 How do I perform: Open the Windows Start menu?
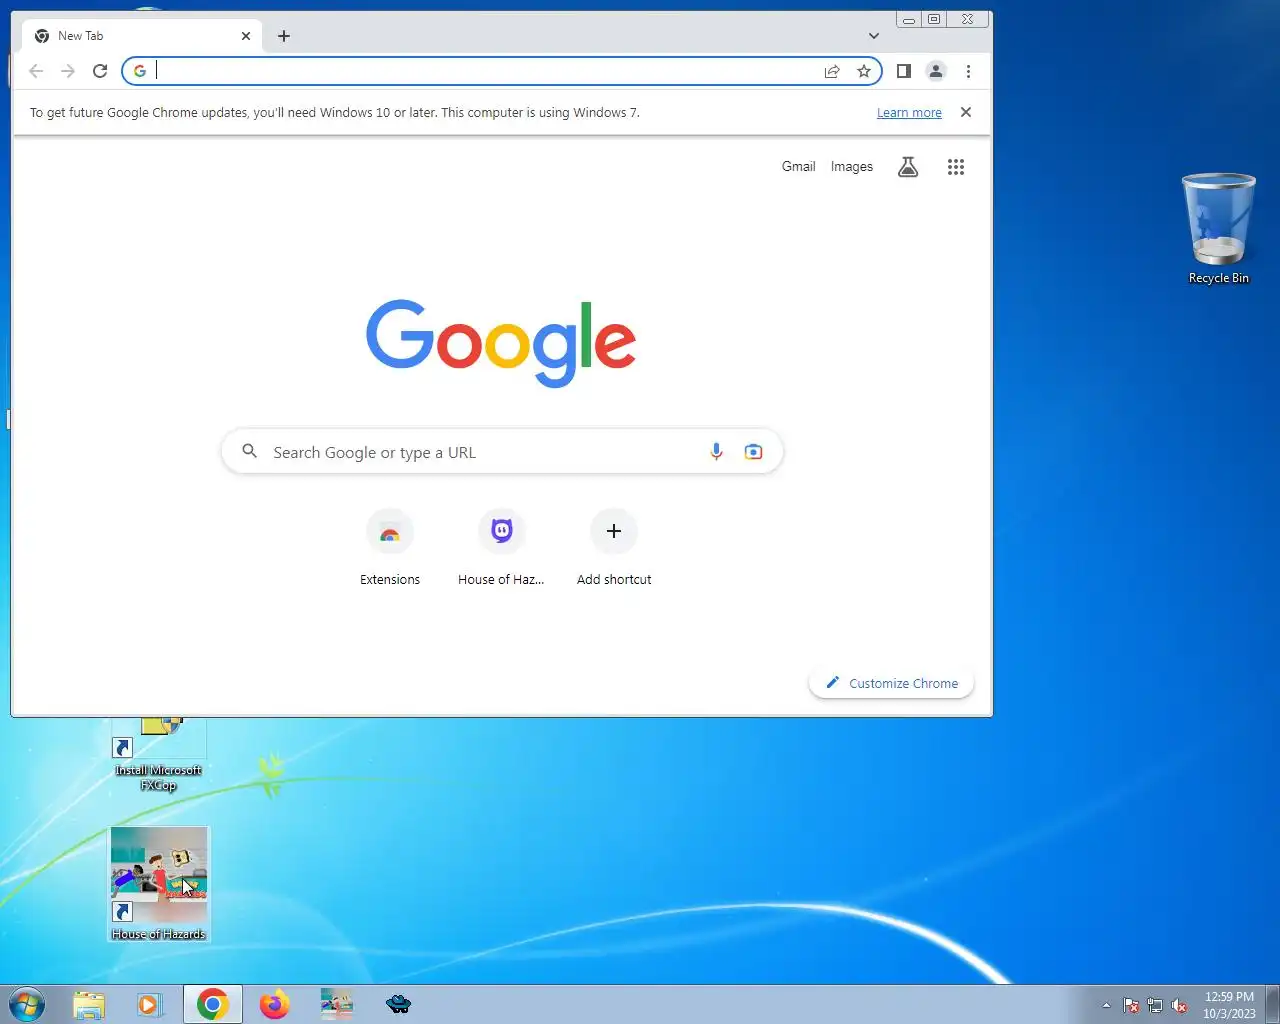click(27, 1004)
